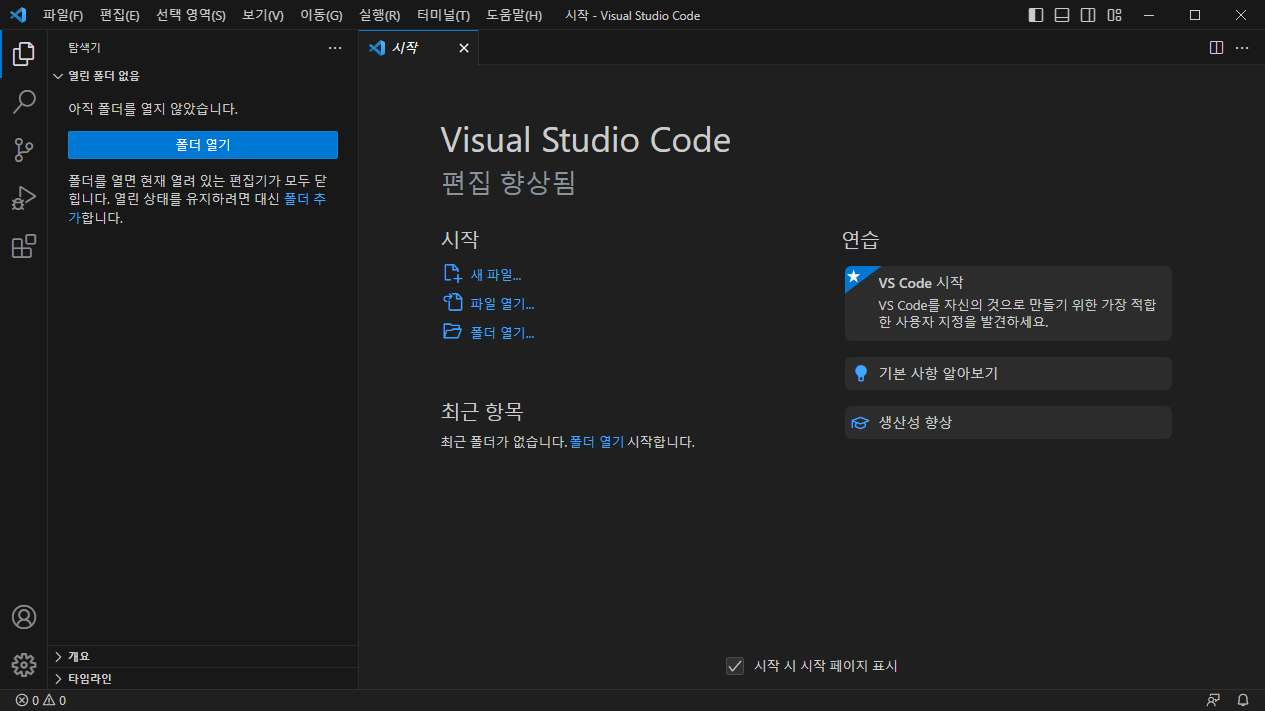The width and height of the screenshot is (1265, 711).
Task: Click the VS Code logo in title bar
Action: [17, 15]
